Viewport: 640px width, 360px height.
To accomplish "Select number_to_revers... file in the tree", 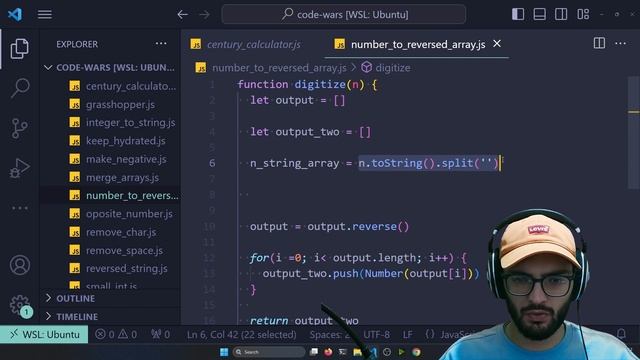I will coord(110,196).
